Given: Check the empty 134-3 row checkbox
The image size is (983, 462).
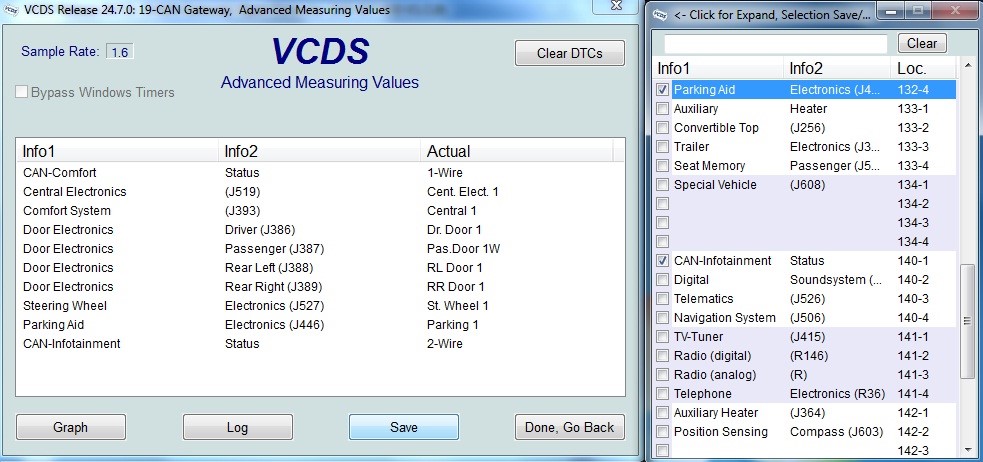Looking at the screenshot, I should (x=663, y=223).
